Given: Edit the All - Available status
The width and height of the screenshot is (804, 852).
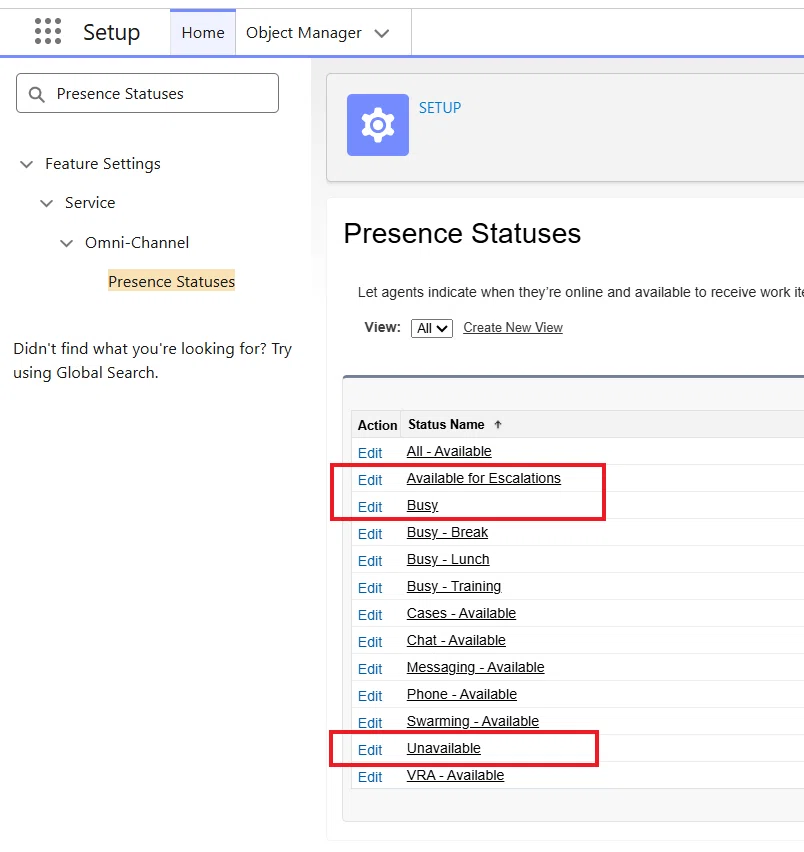Looking at the screenshot, I should pyautogui.click(x=370, y=453).
